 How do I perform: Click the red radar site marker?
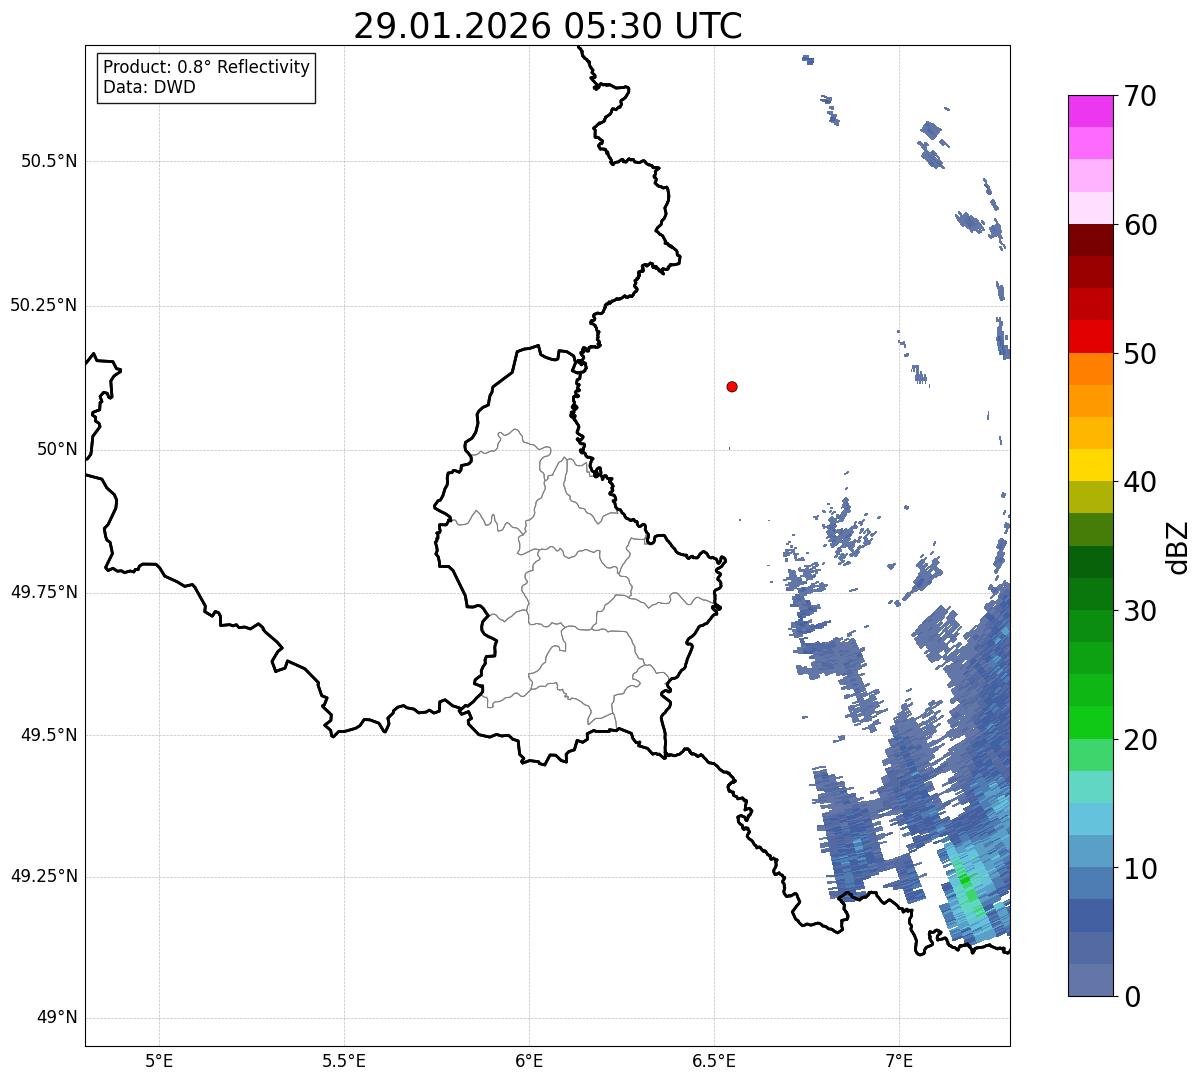732,386
